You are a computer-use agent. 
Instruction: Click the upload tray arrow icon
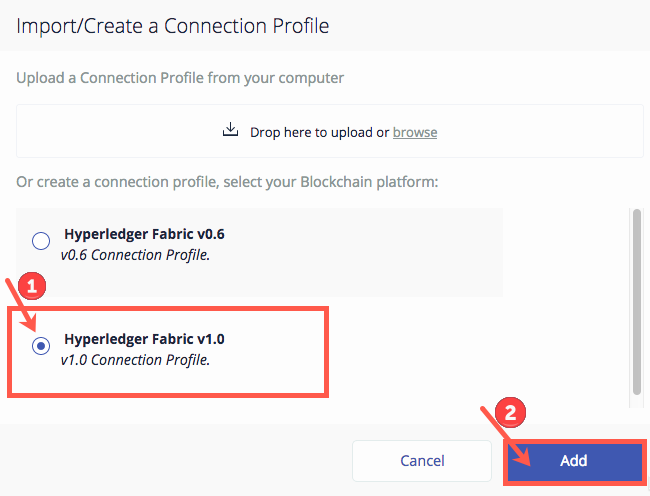tap(230, 129)
